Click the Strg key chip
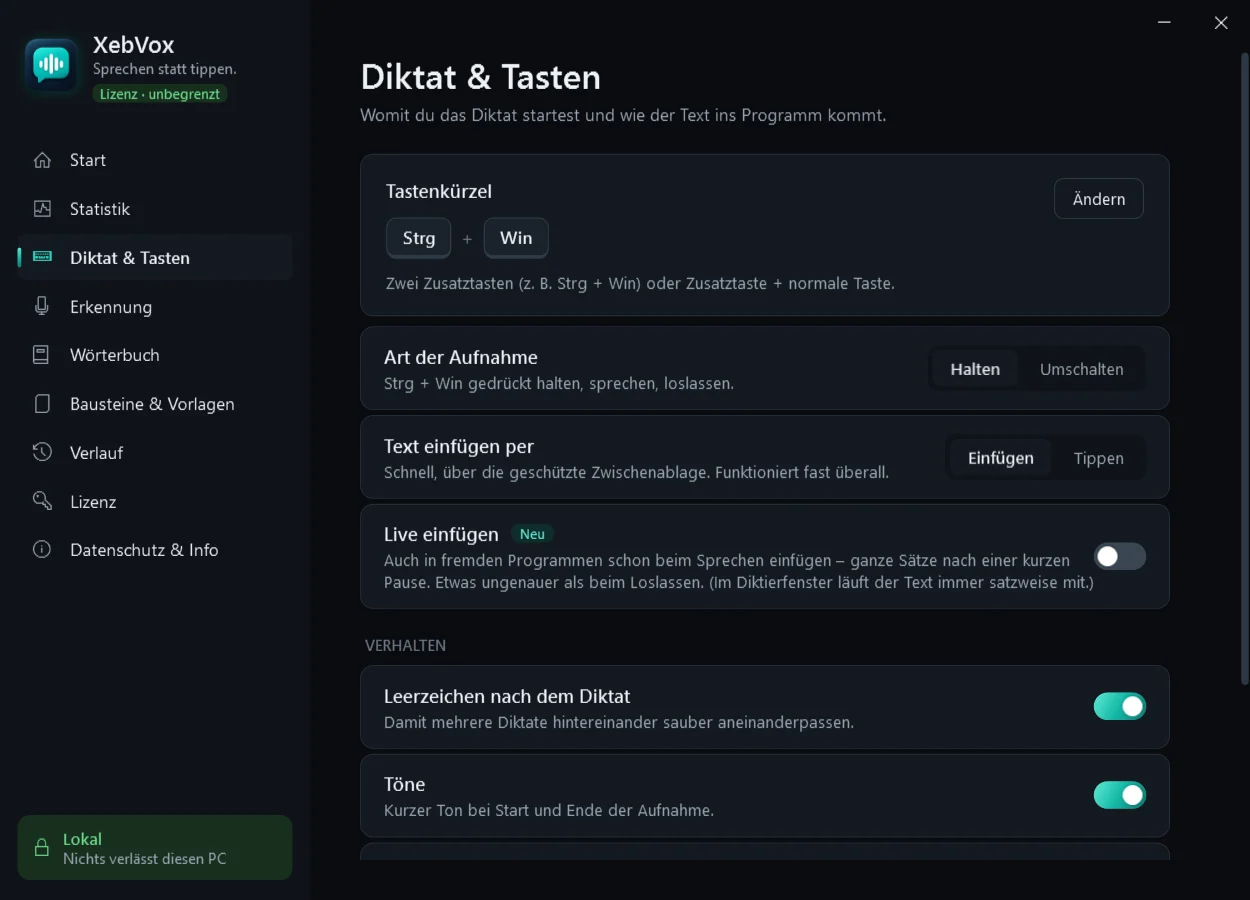This screenshot has height=900, width=1250. click(419, 238)
